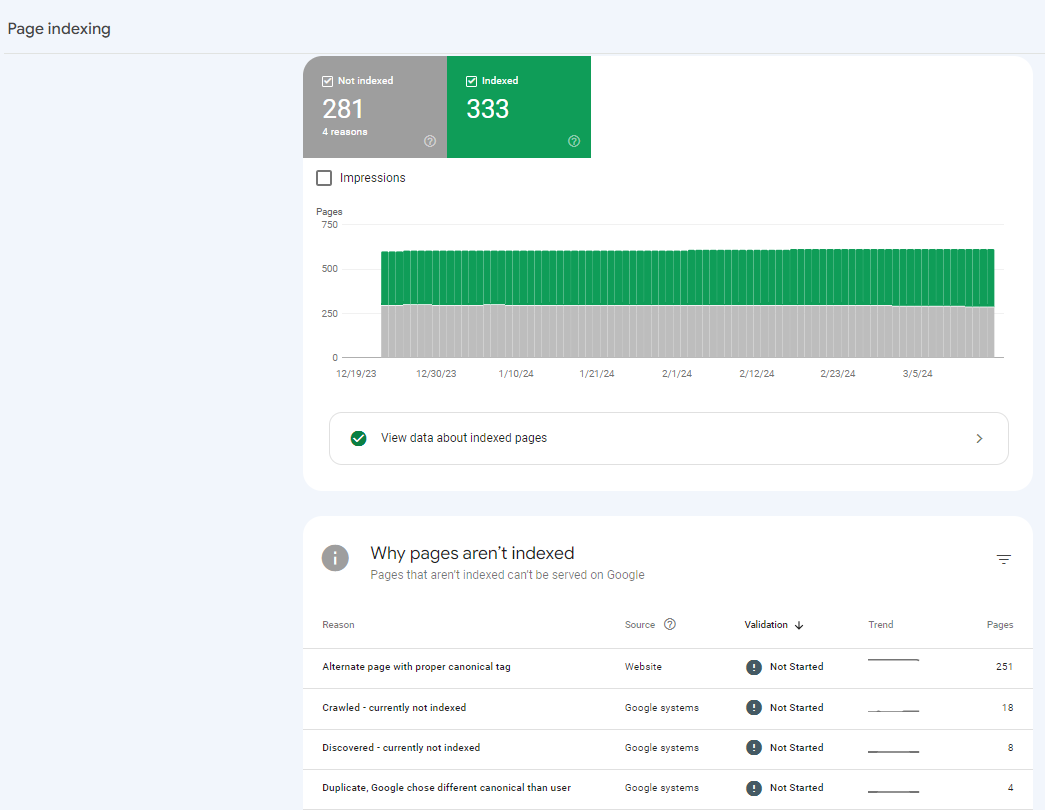Viewport: 1045px width, 810px height.
Task: Open Duplicate, Google chose different canonical row
Action: coord(446,788)
